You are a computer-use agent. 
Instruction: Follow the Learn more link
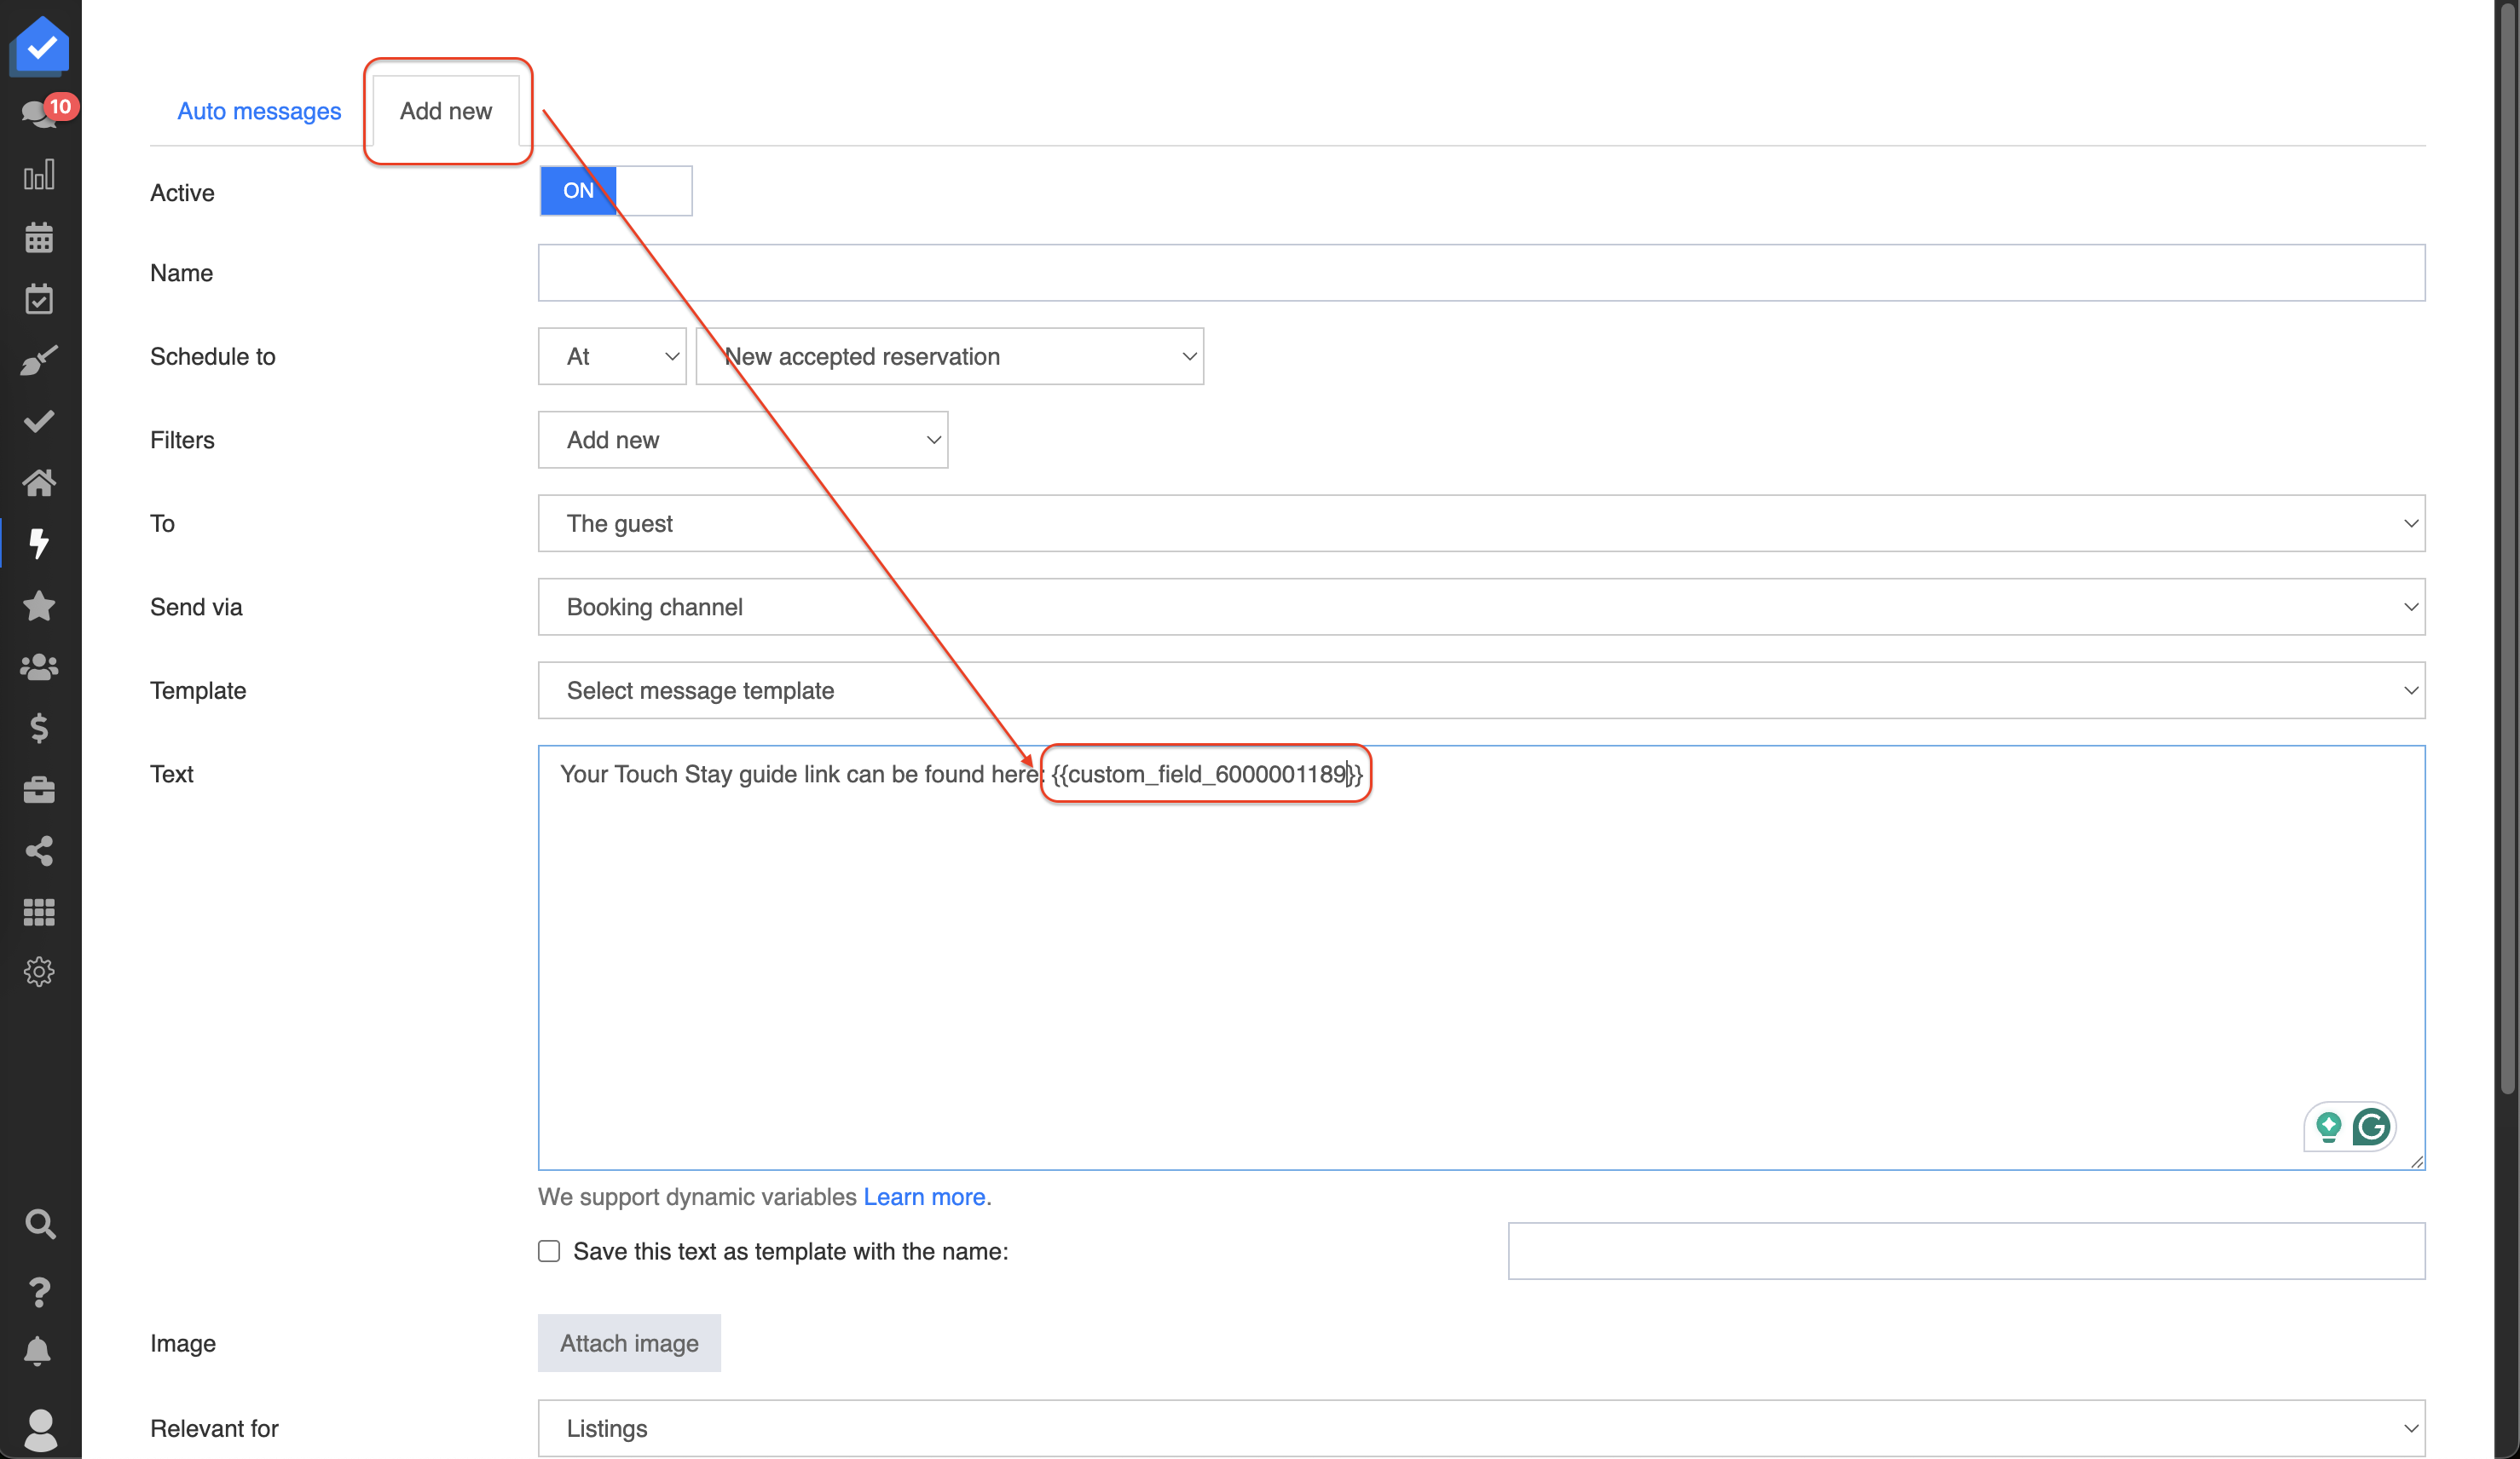pos(924,1197)
